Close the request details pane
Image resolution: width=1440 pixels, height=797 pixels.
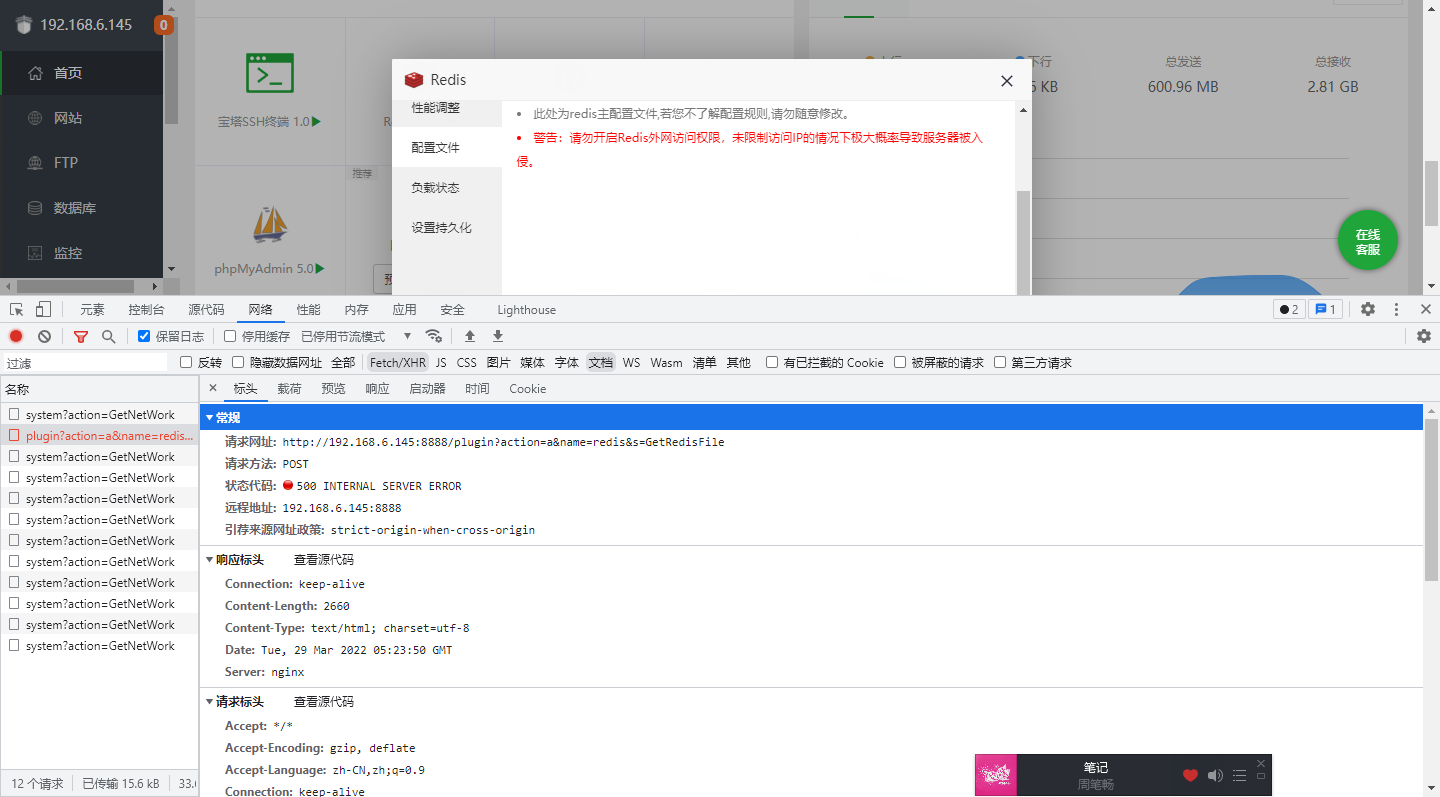click(x=212, y=388)
